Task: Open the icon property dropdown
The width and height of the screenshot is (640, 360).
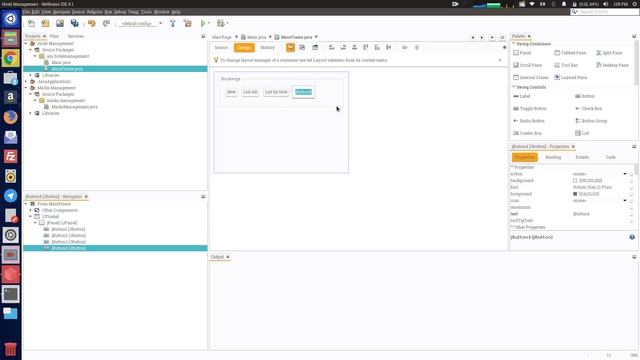Action: (625, 200)
